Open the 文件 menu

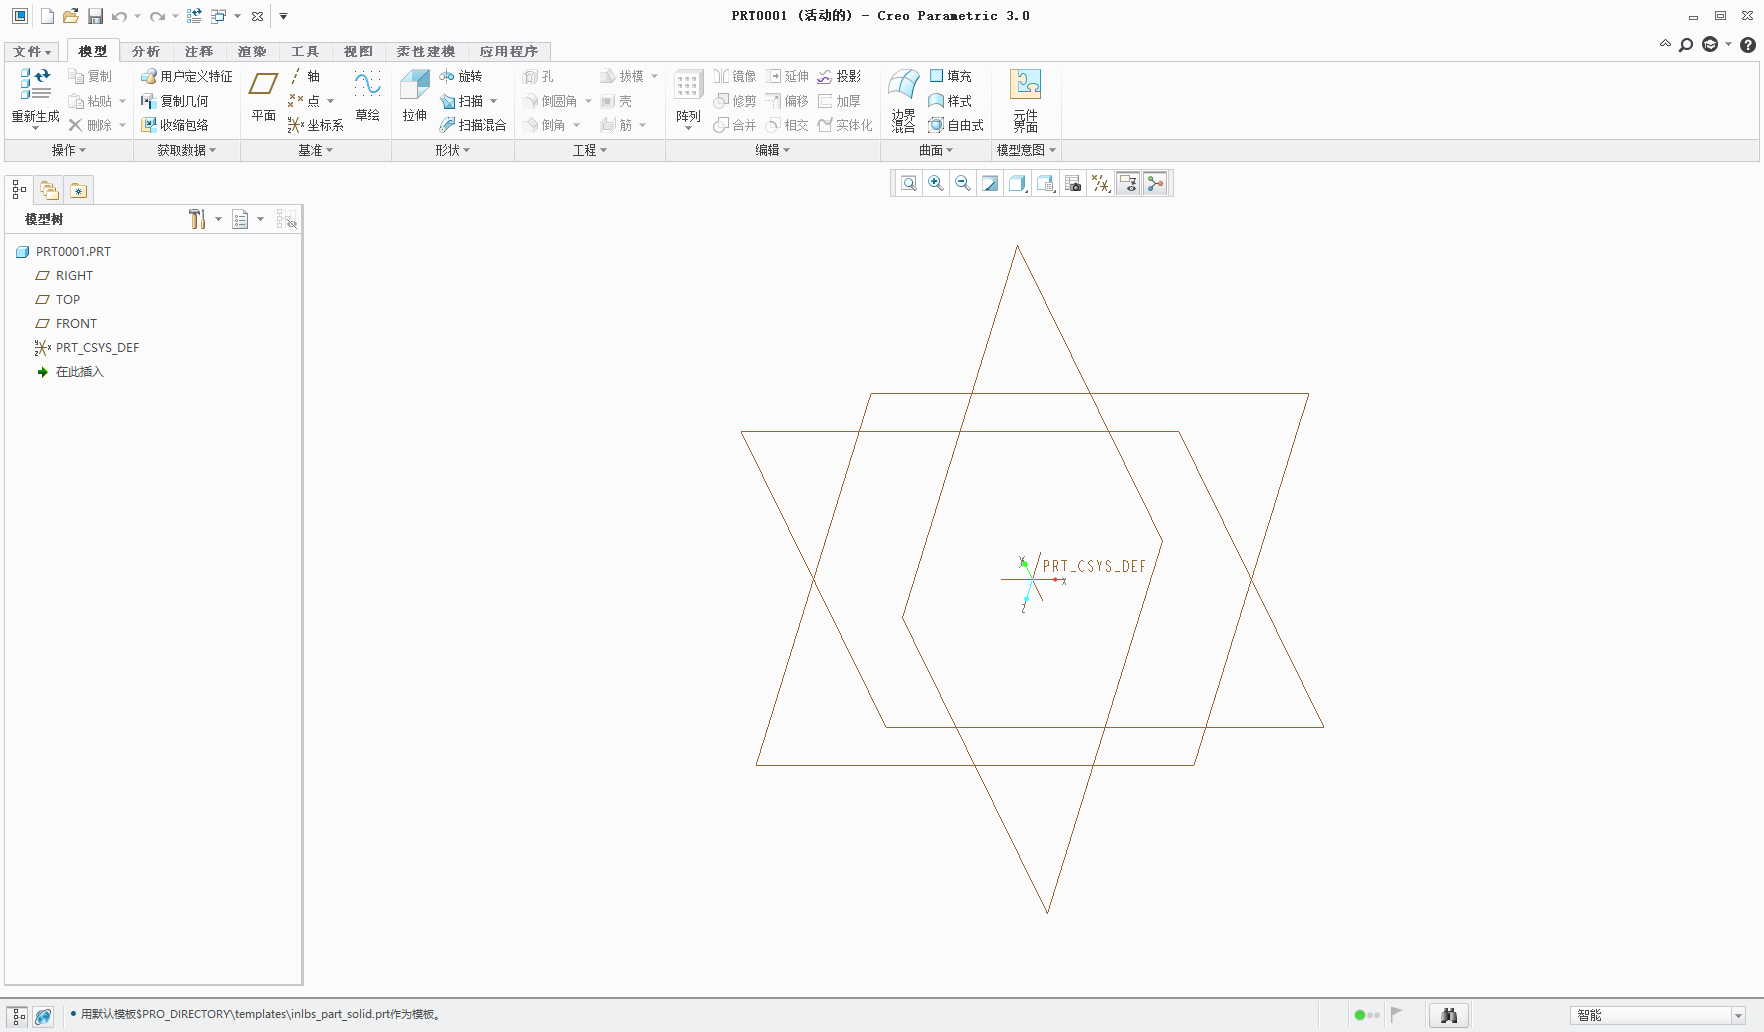[31, 51]
